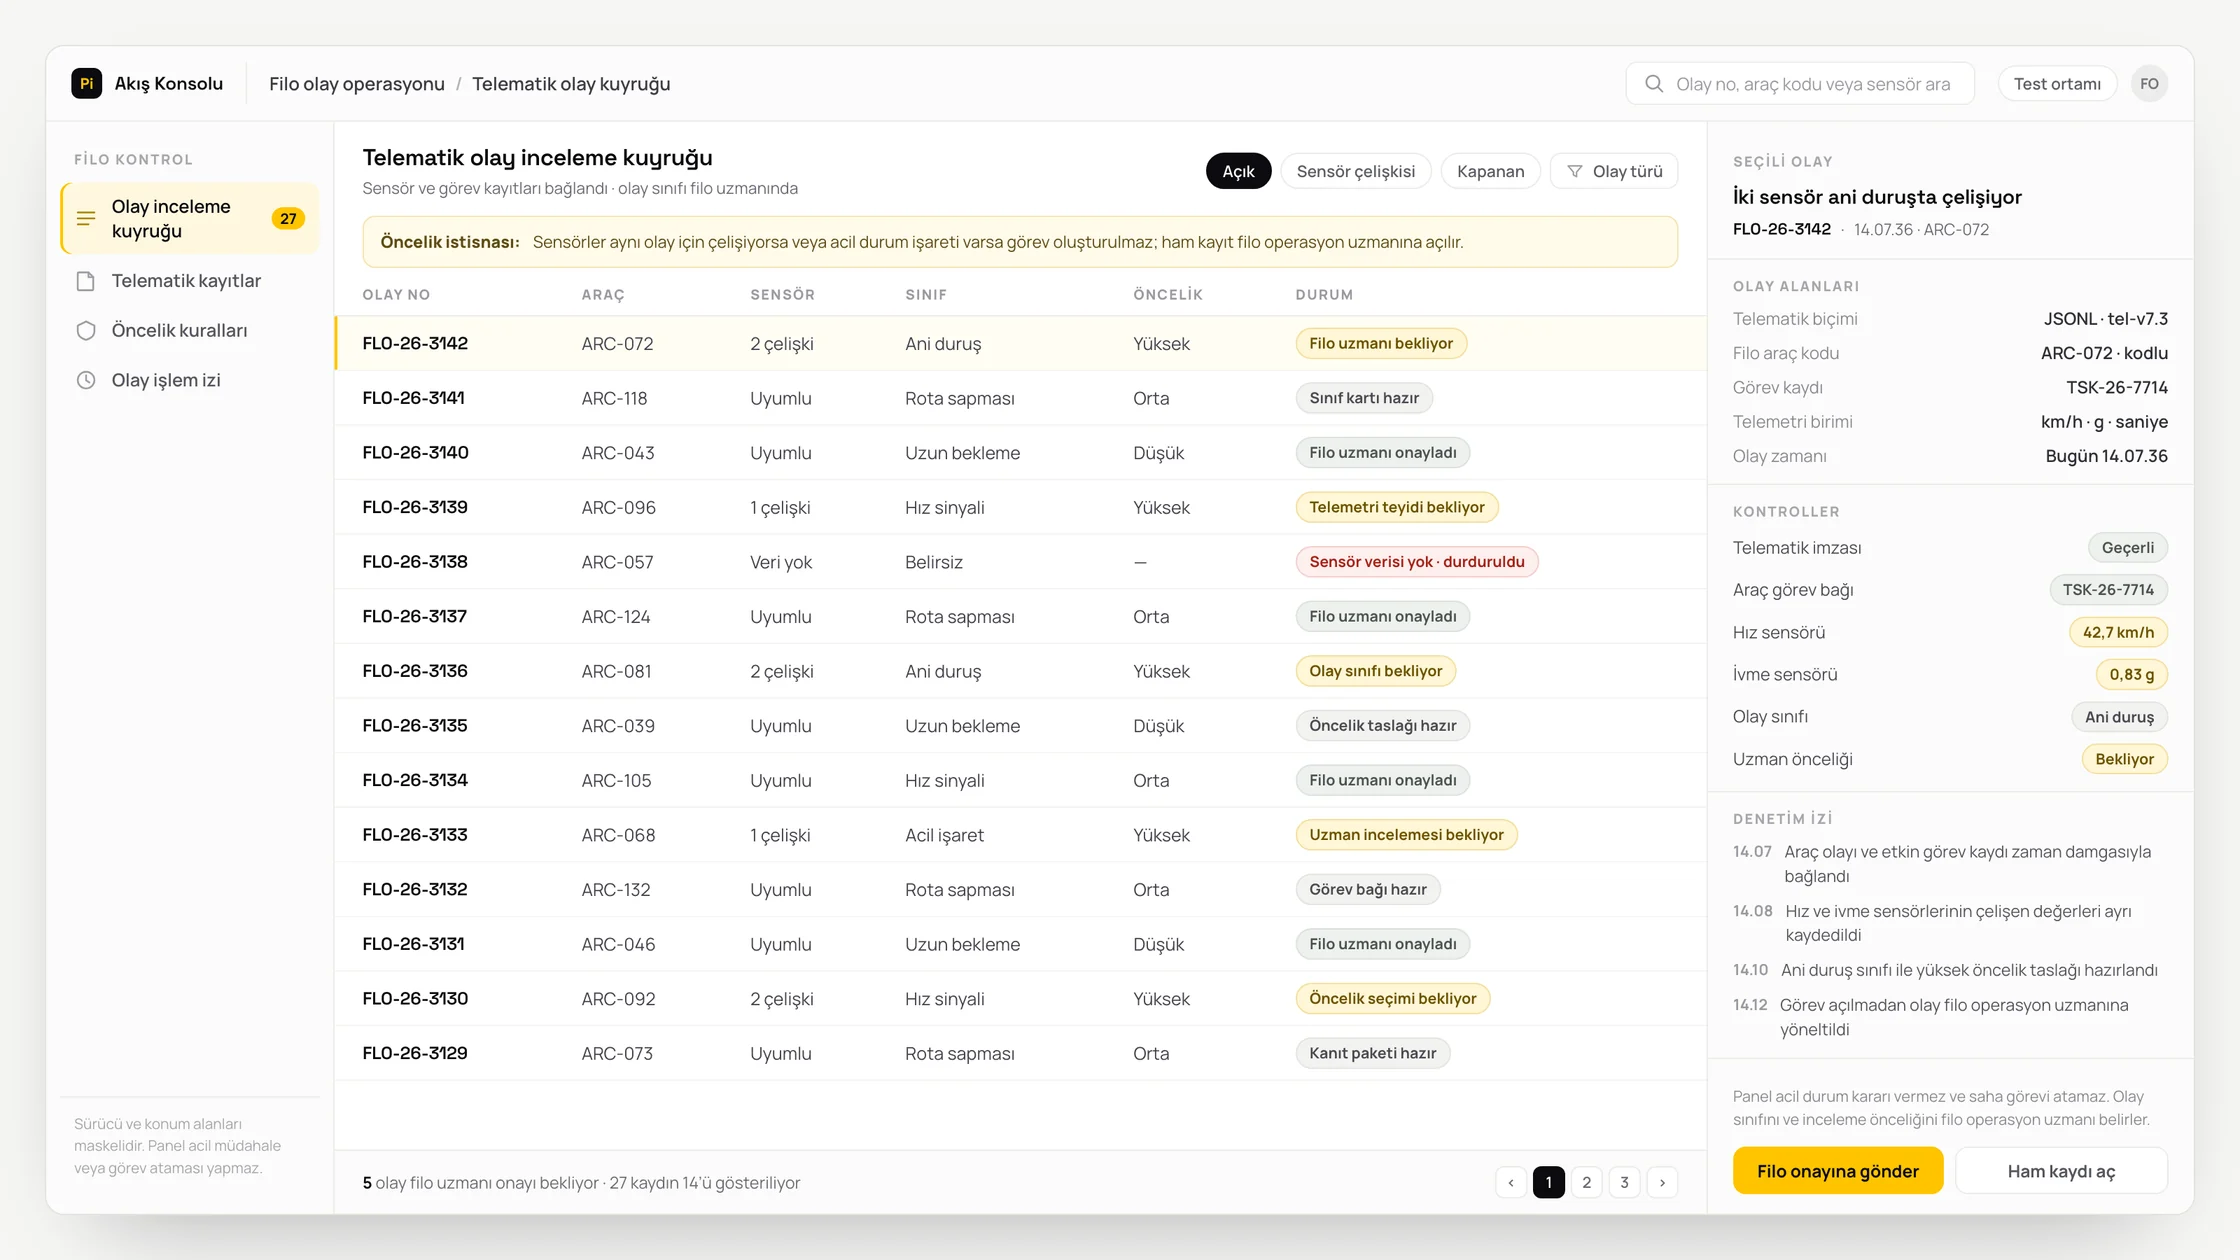Click the search magnifier icon
Screen dimensions: 2240x1260
tap(1654, 83)
